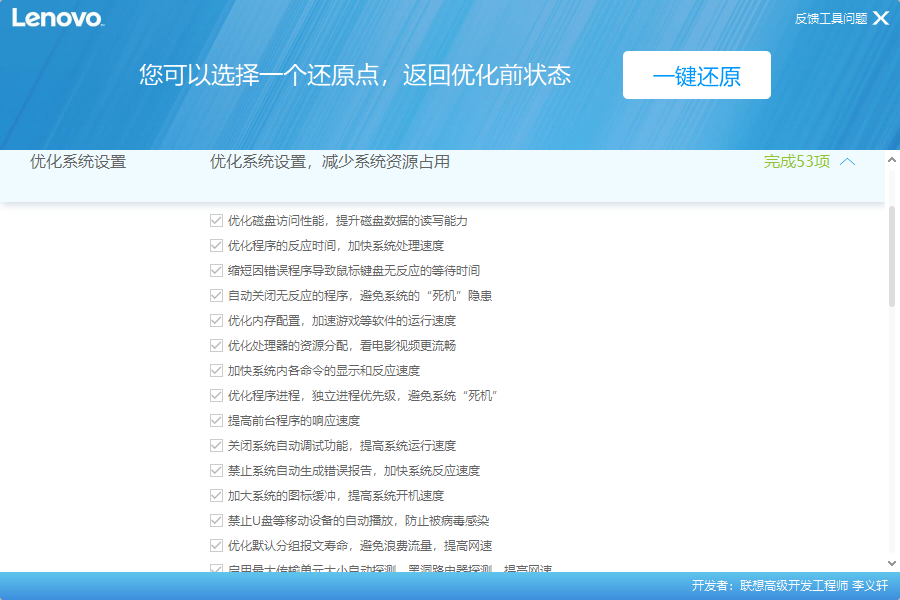Toggle 提高前台程序的响应速度 checkbox

point(214,420)
